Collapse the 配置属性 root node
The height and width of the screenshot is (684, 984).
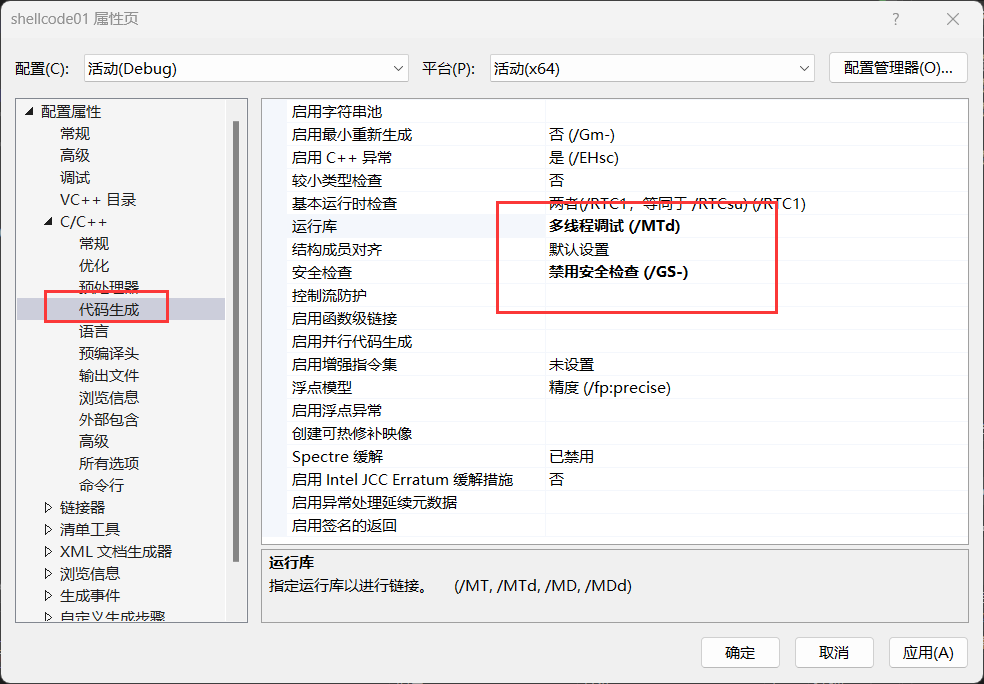tap(30, 111)
